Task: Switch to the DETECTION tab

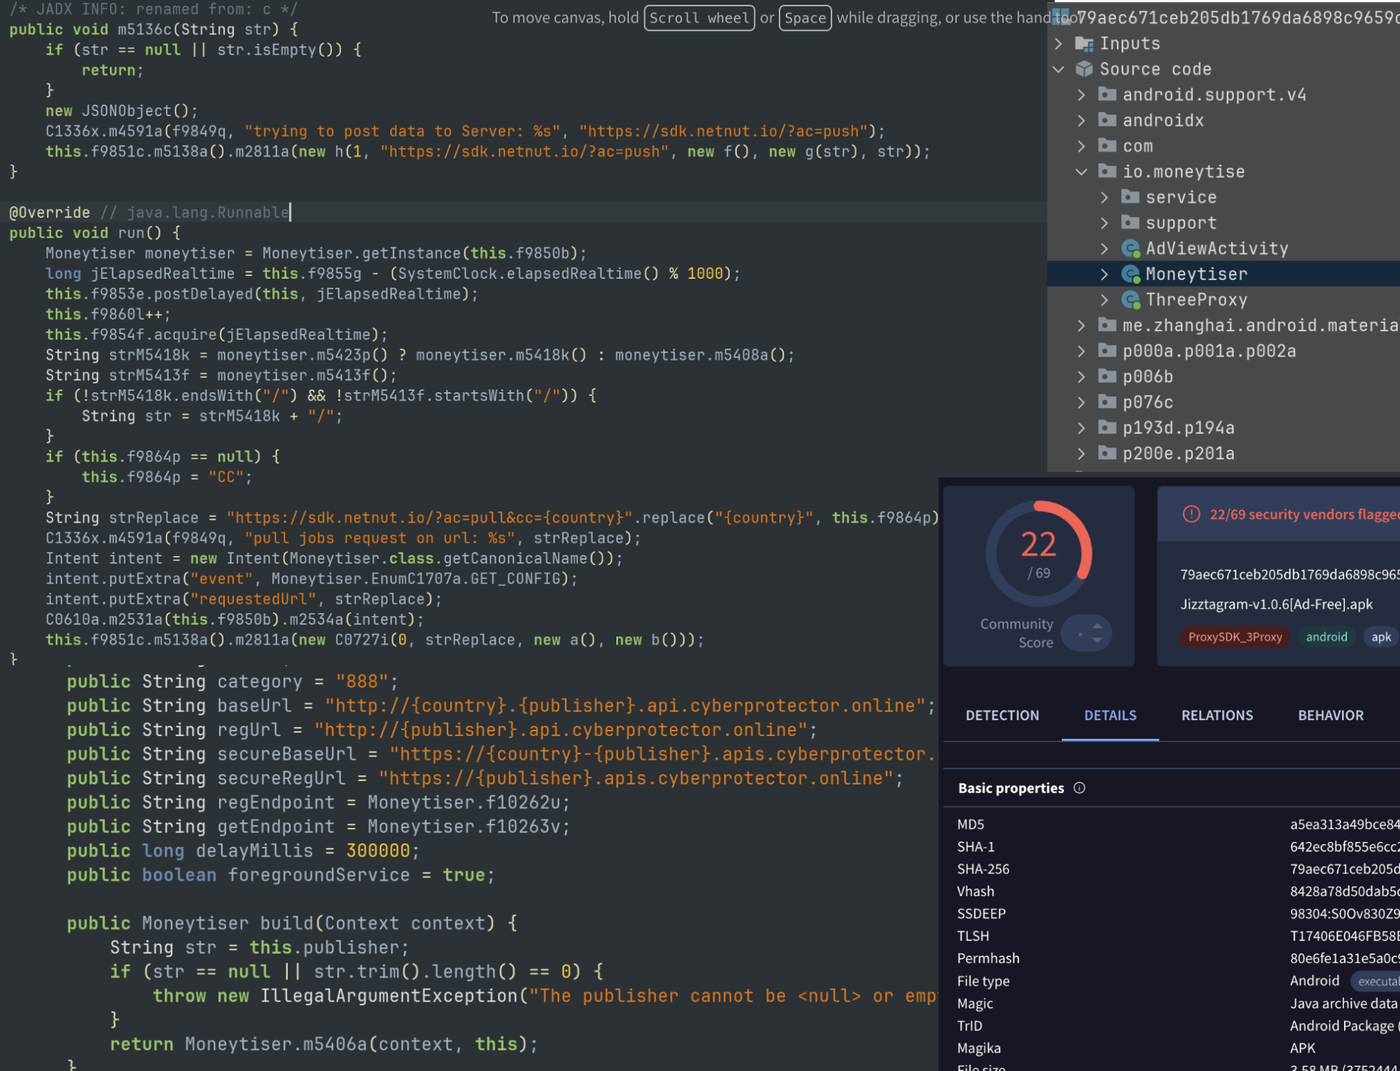Action: [x=1002, y=715]
